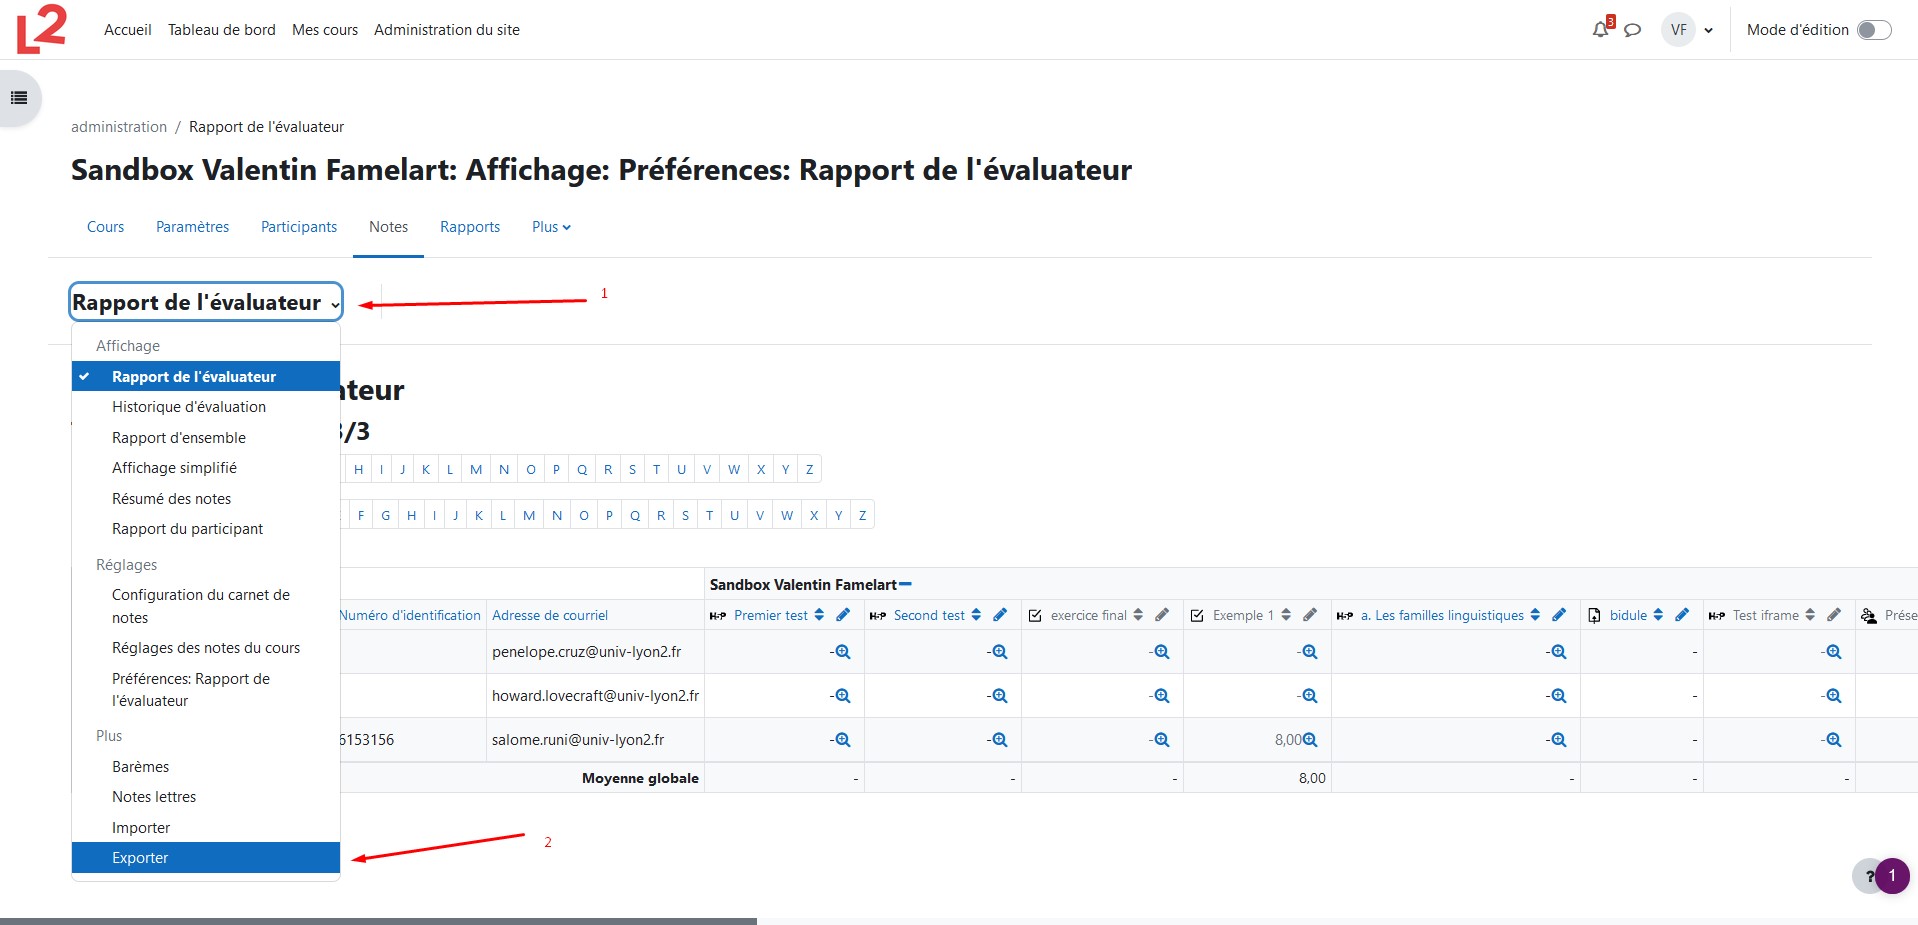Collapse Sandbox Valentin Famelart category via minus icon
The width and height of the screenshot is (1918, 925).
(x=906, y=584)
